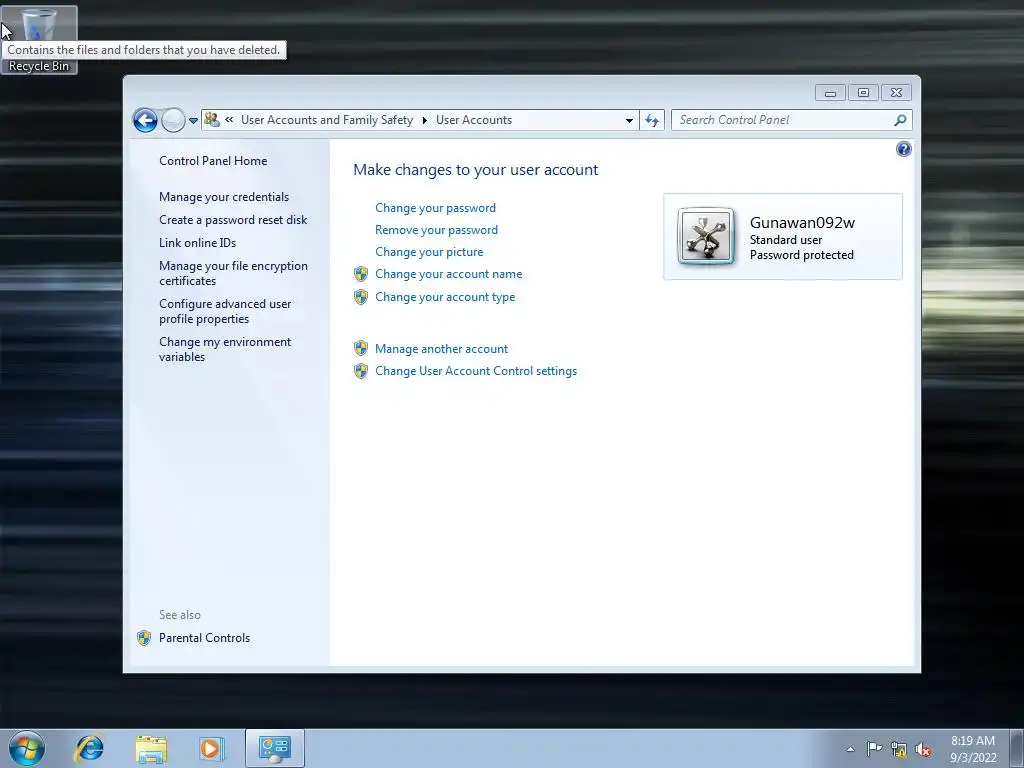Expand breadcrumb arrow after Family Safety
The width and height of the screenshot is (1024, 768).
point(424,120)
